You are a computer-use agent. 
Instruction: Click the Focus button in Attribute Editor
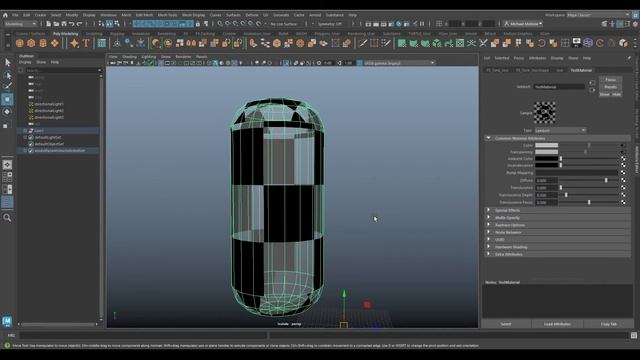click(x=611, y=80)
